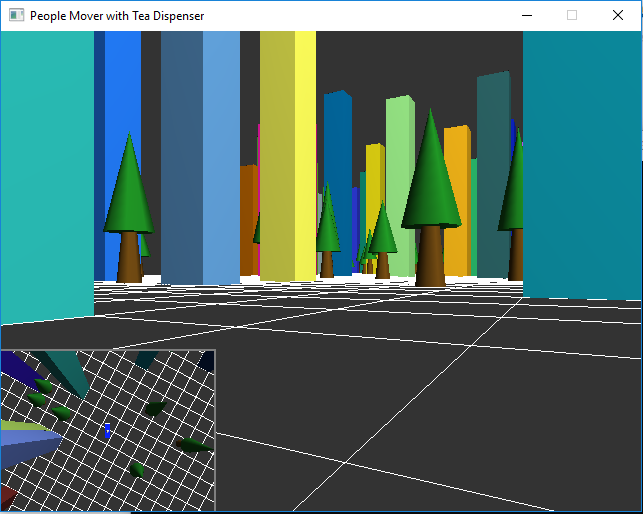Click the overhead minimap view
643x514 pixels.
pyautogui.click(x=108, y=430)
